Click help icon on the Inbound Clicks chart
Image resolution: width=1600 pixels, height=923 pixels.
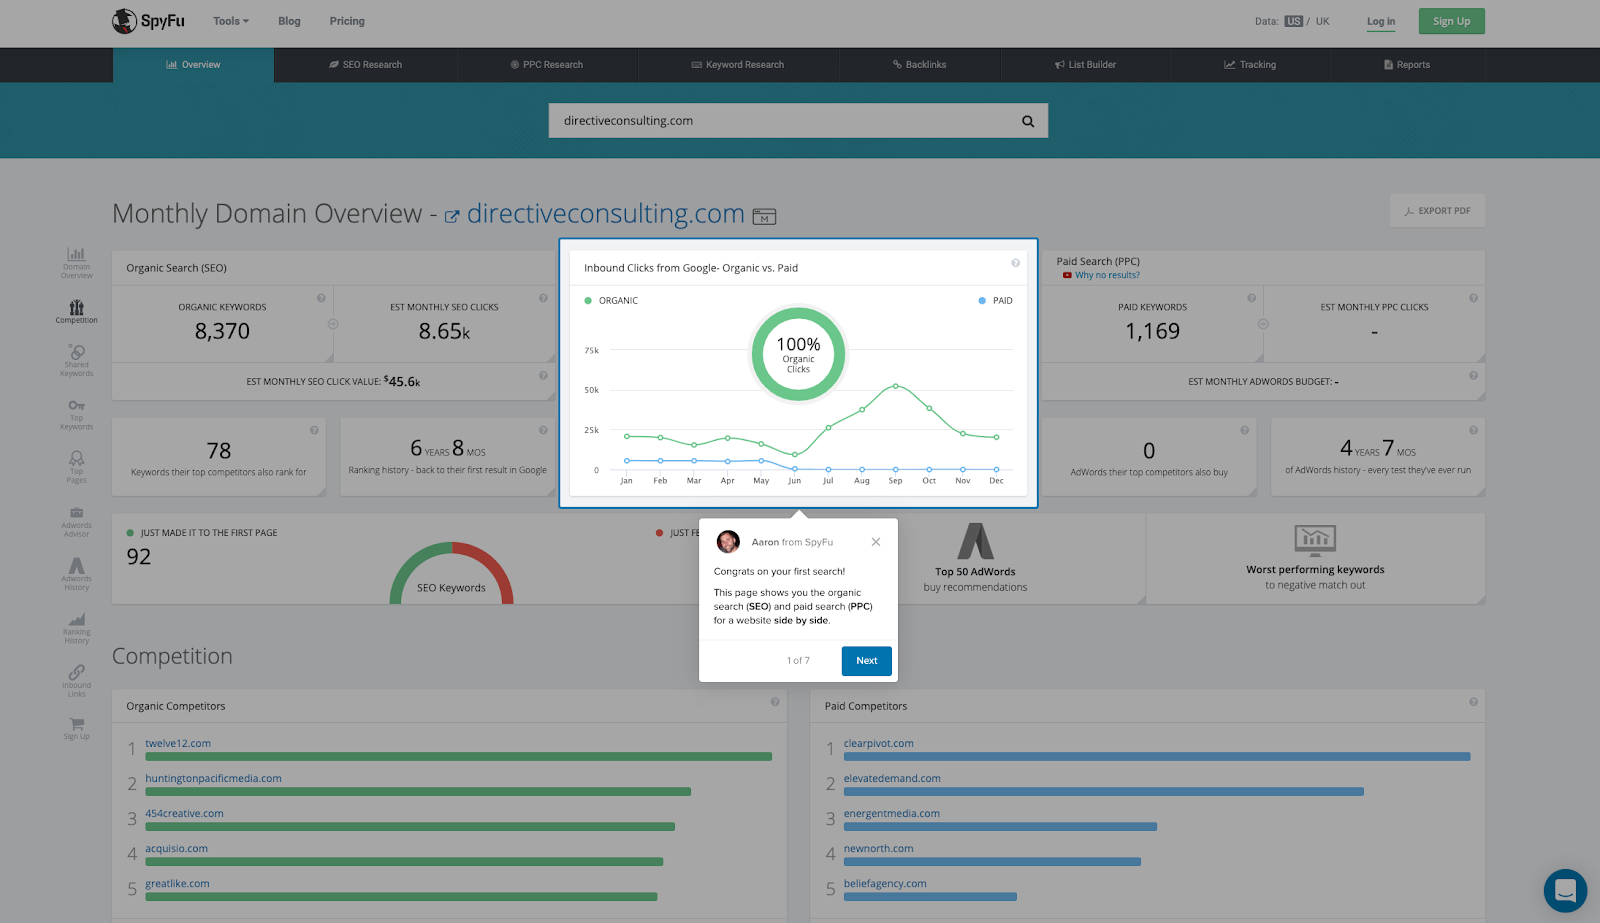1015,263
